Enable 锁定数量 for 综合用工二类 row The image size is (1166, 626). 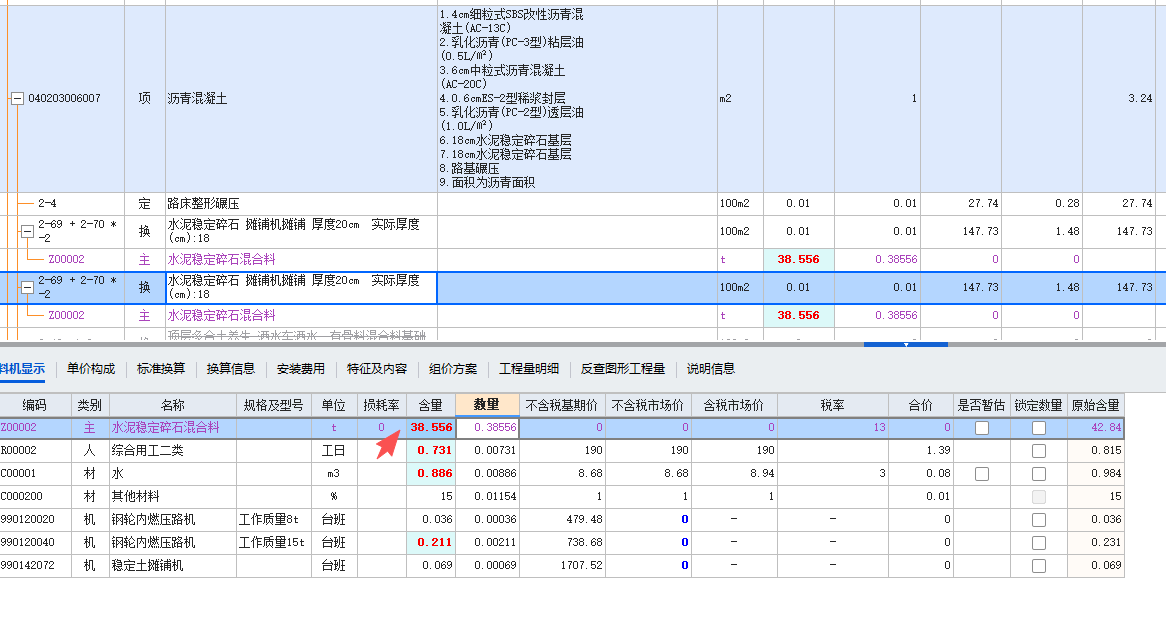pos(1039,451)
